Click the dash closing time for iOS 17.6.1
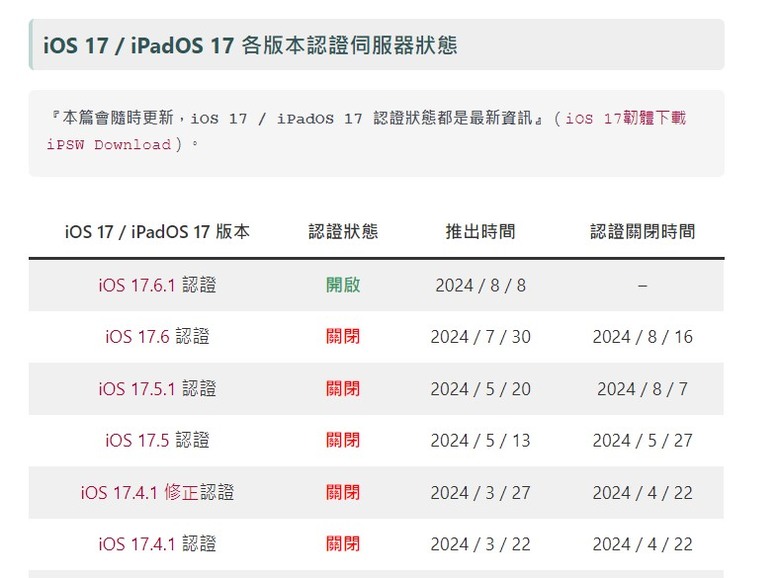 pos(643,286)
